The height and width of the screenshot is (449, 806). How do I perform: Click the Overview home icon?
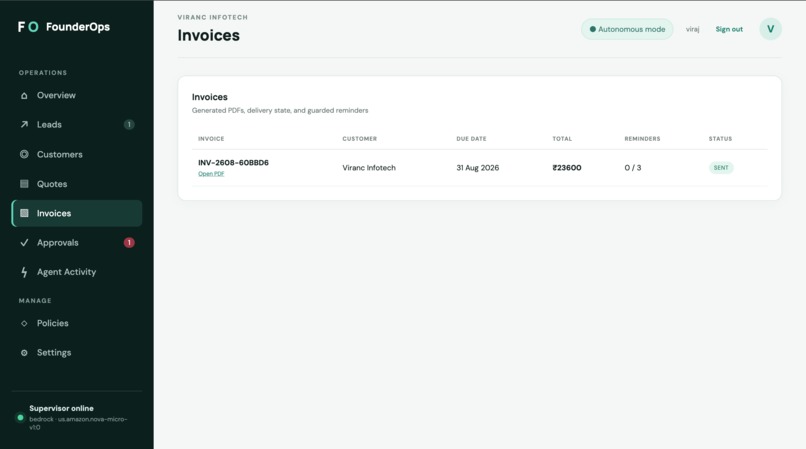[x=24, y=96]
